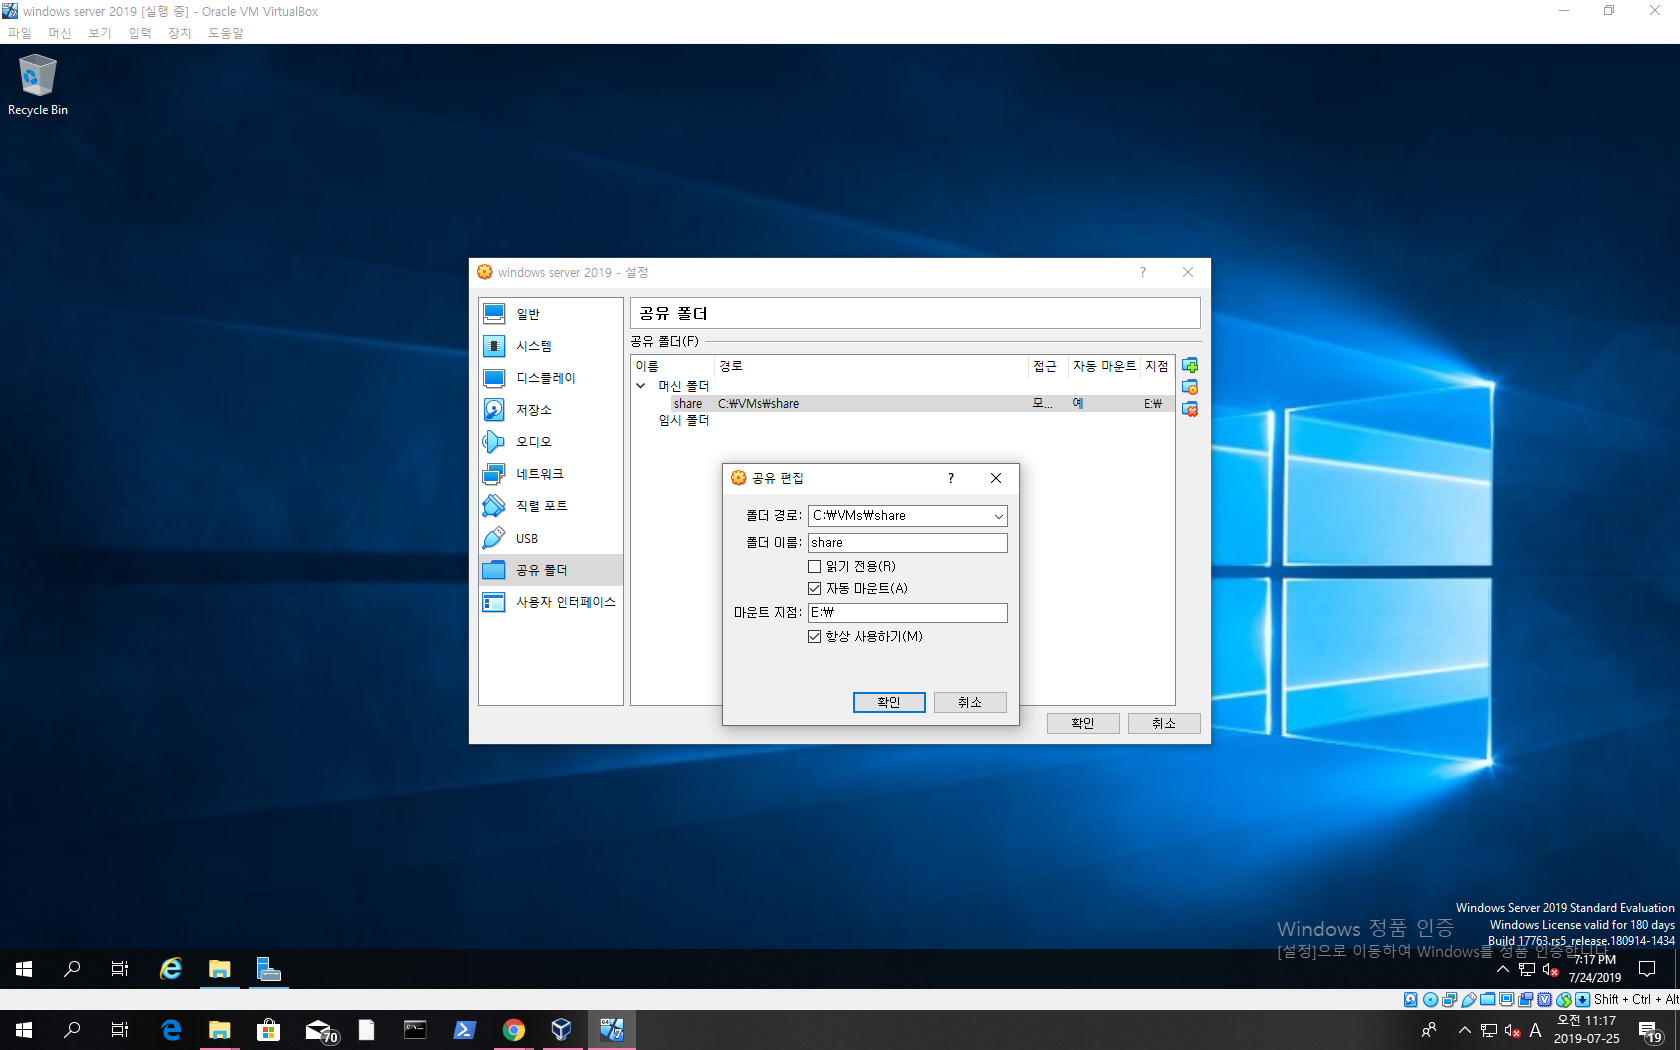Open Google Chrome on the host taskbar
The width and height of the screenshot is (1680, 1050).
[514, 1030]
